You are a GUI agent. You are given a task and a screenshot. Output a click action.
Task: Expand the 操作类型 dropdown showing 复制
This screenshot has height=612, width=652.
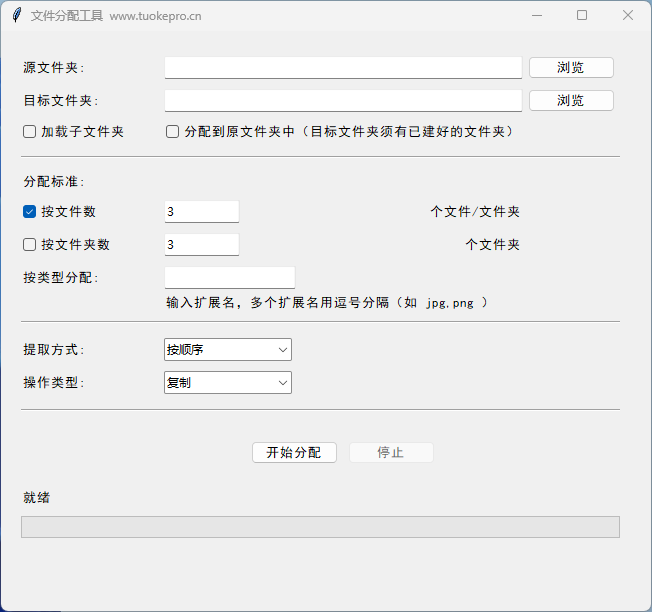(x=227, y=383)
